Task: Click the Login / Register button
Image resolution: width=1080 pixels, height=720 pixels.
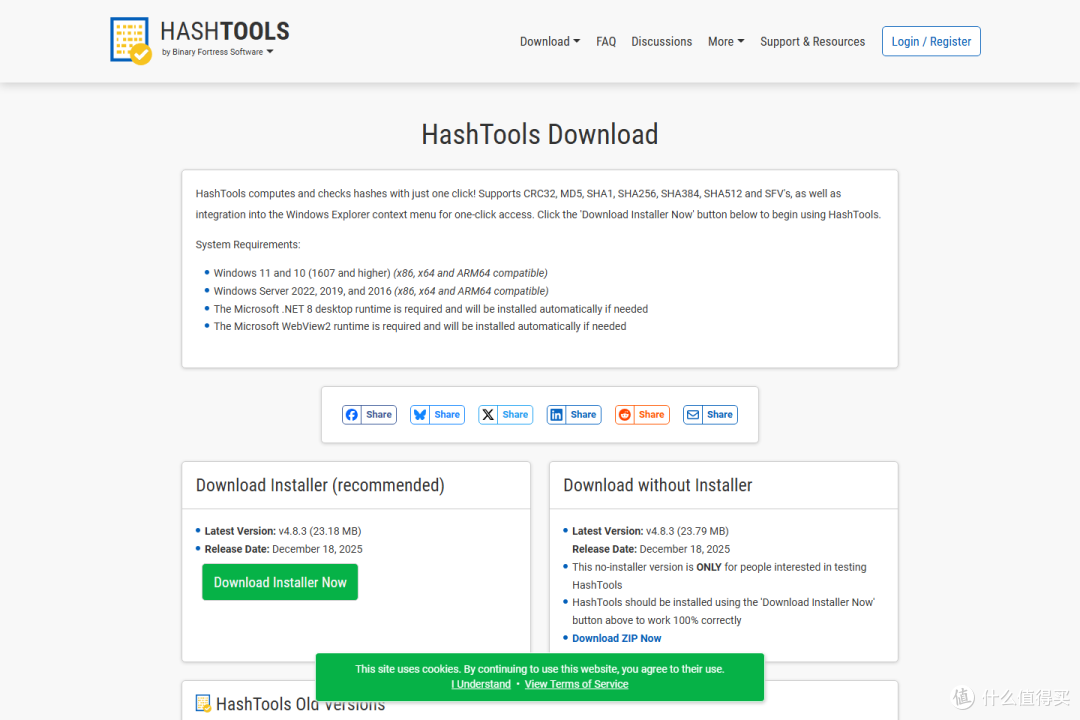Action: [x=931, y=41]
